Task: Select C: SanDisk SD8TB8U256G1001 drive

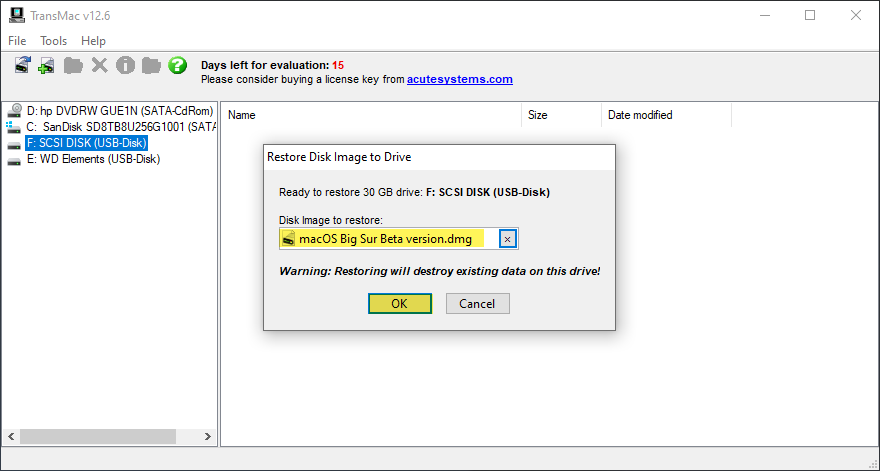Action: 121,127
